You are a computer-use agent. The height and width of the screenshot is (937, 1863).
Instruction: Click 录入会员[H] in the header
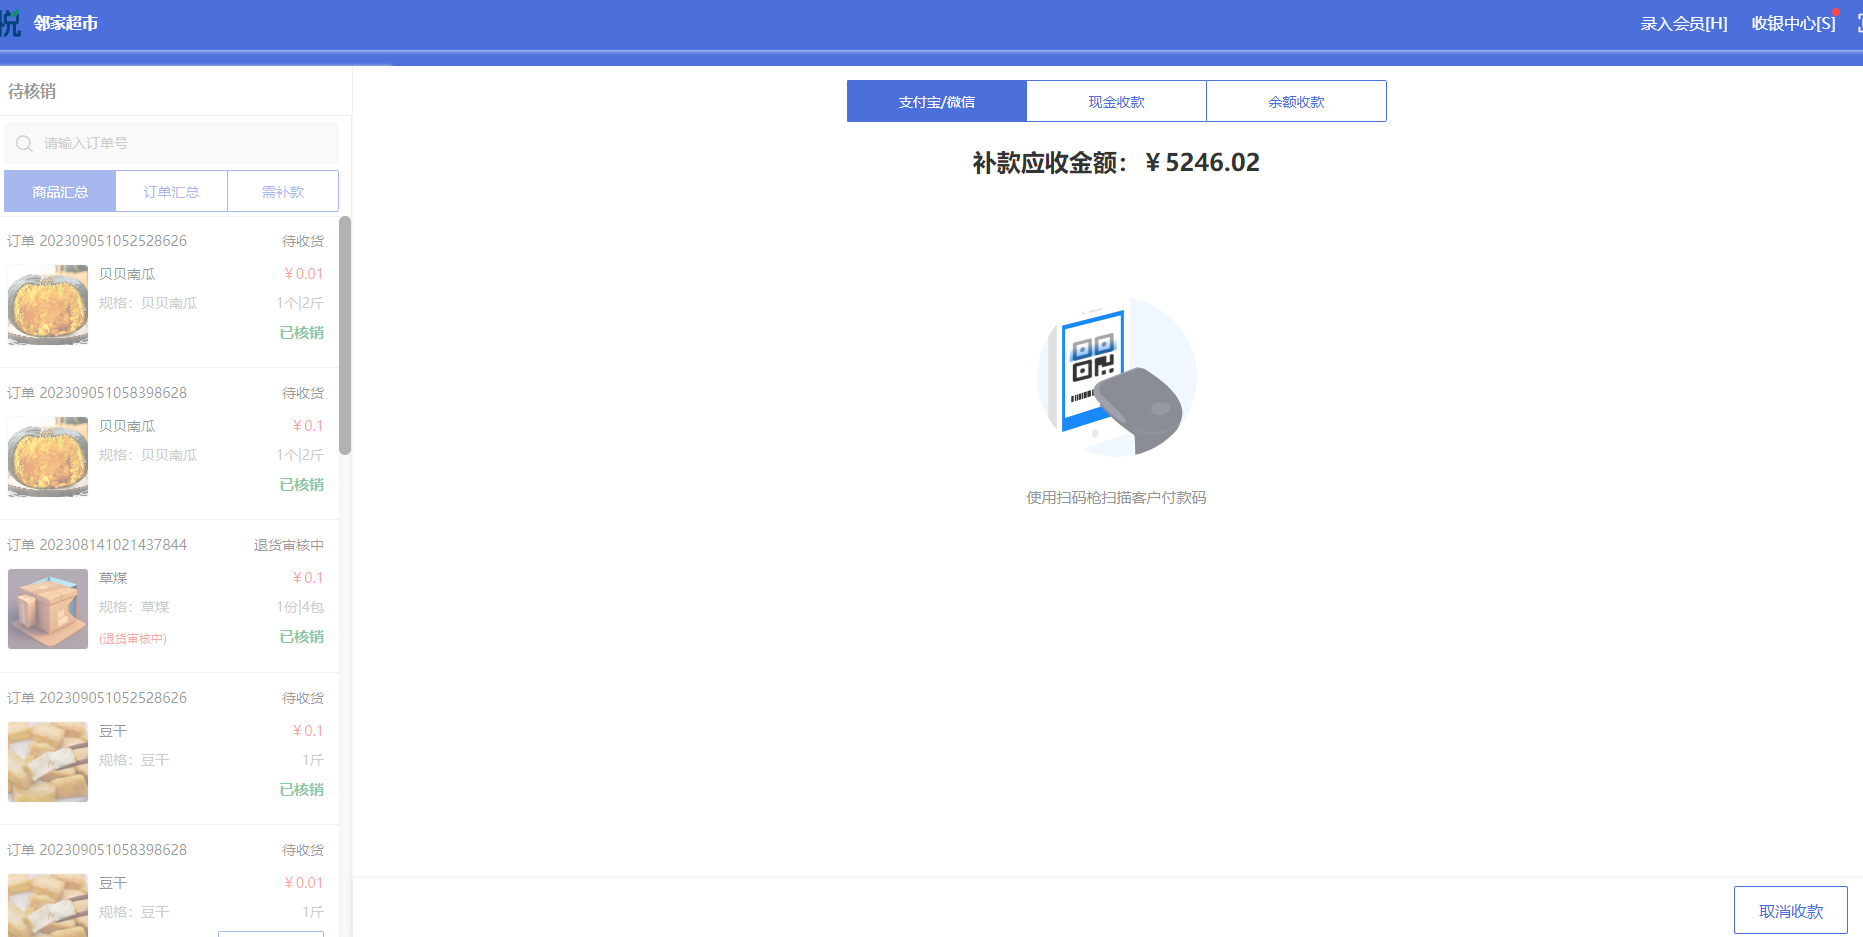pos(1684,23)
